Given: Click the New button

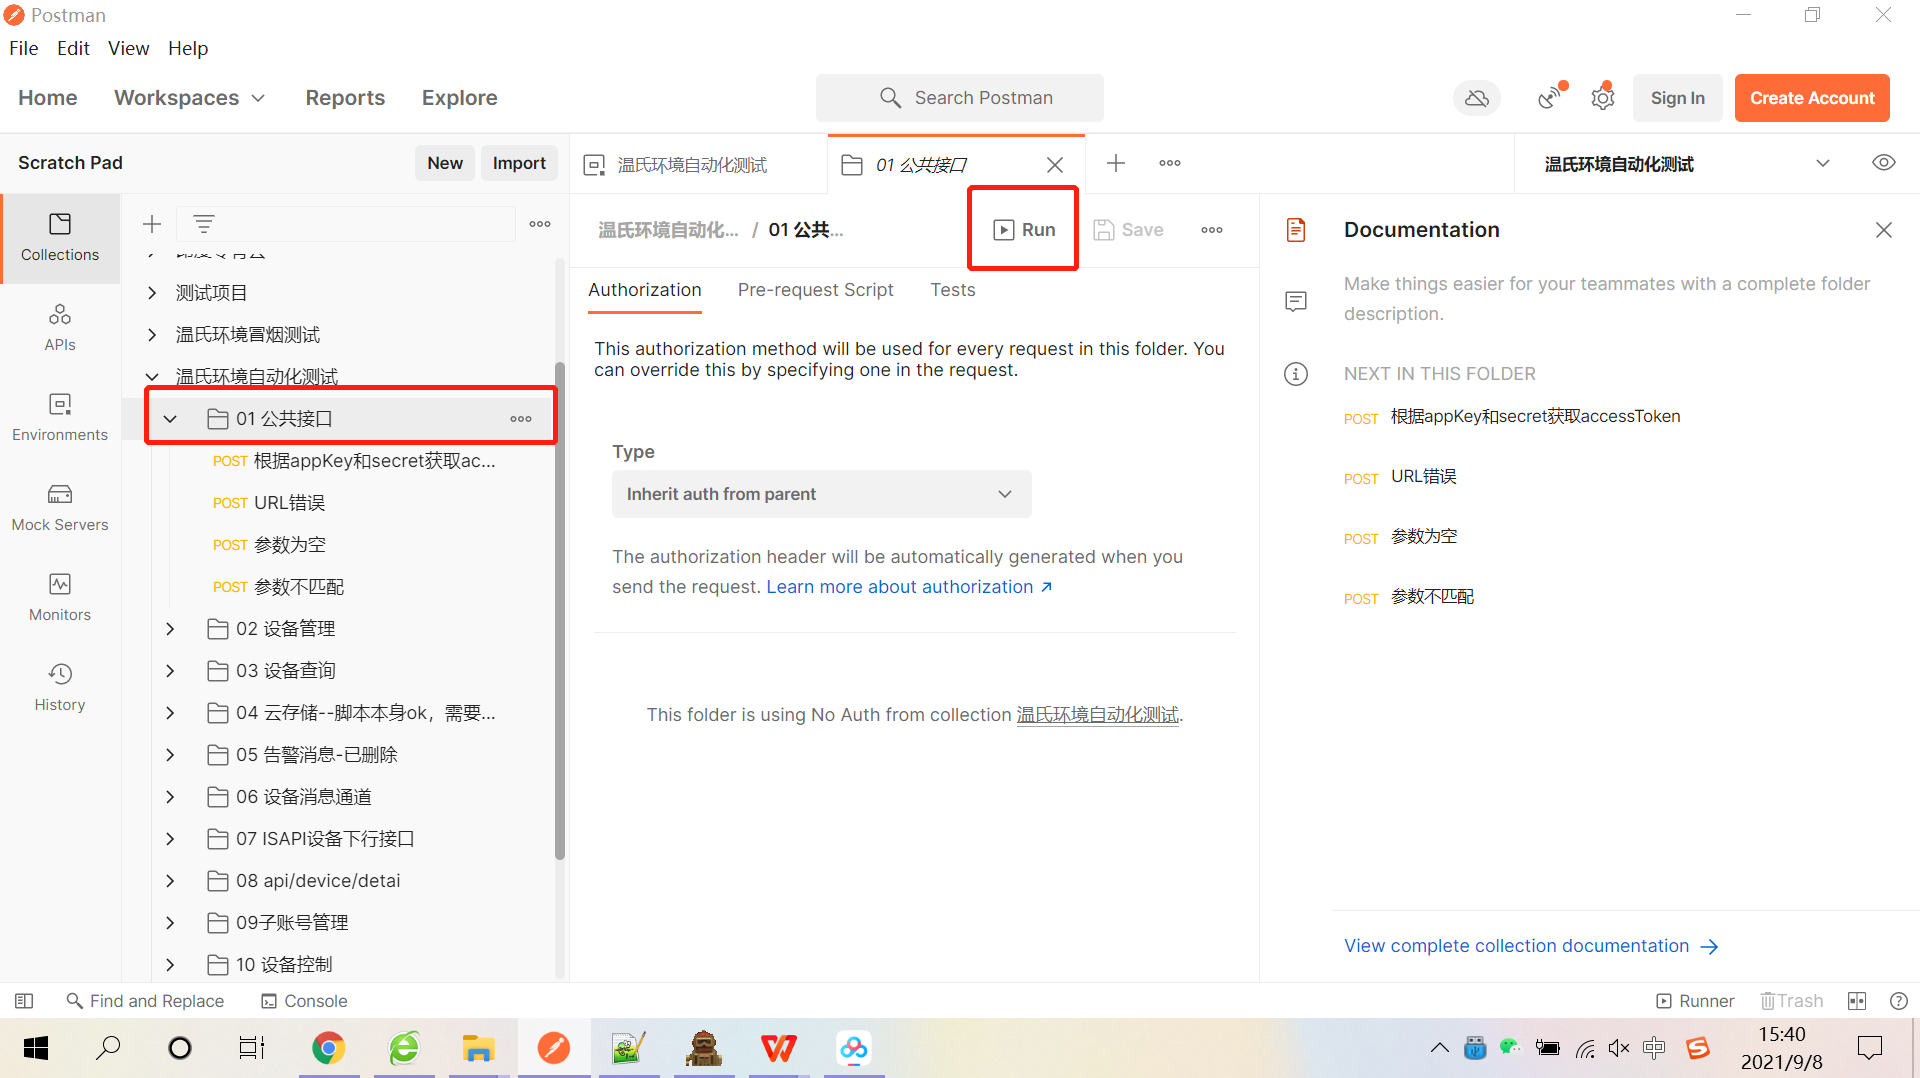Looking at the screenshot, I should (x=445, y=163).
